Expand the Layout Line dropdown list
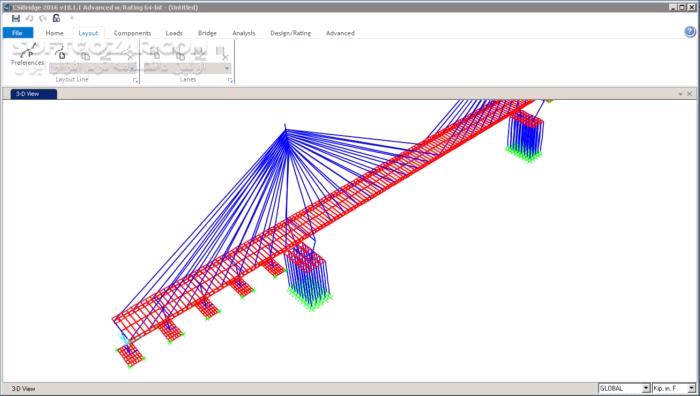700x396 pixels. point(133,68)
